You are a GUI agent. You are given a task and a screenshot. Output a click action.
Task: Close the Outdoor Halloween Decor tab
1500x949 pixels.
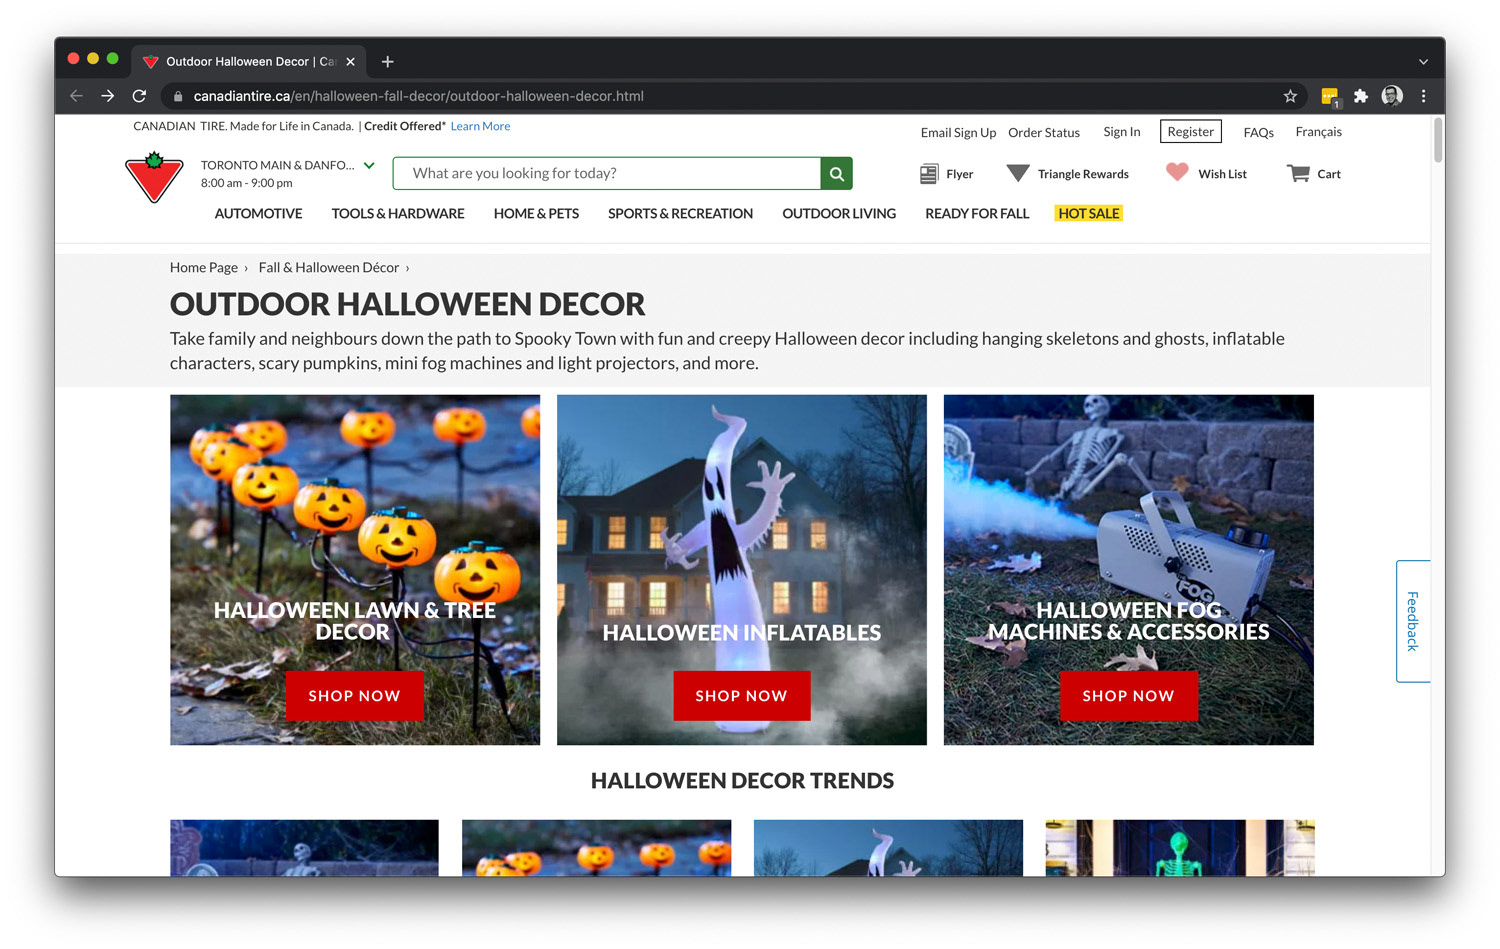350,62
